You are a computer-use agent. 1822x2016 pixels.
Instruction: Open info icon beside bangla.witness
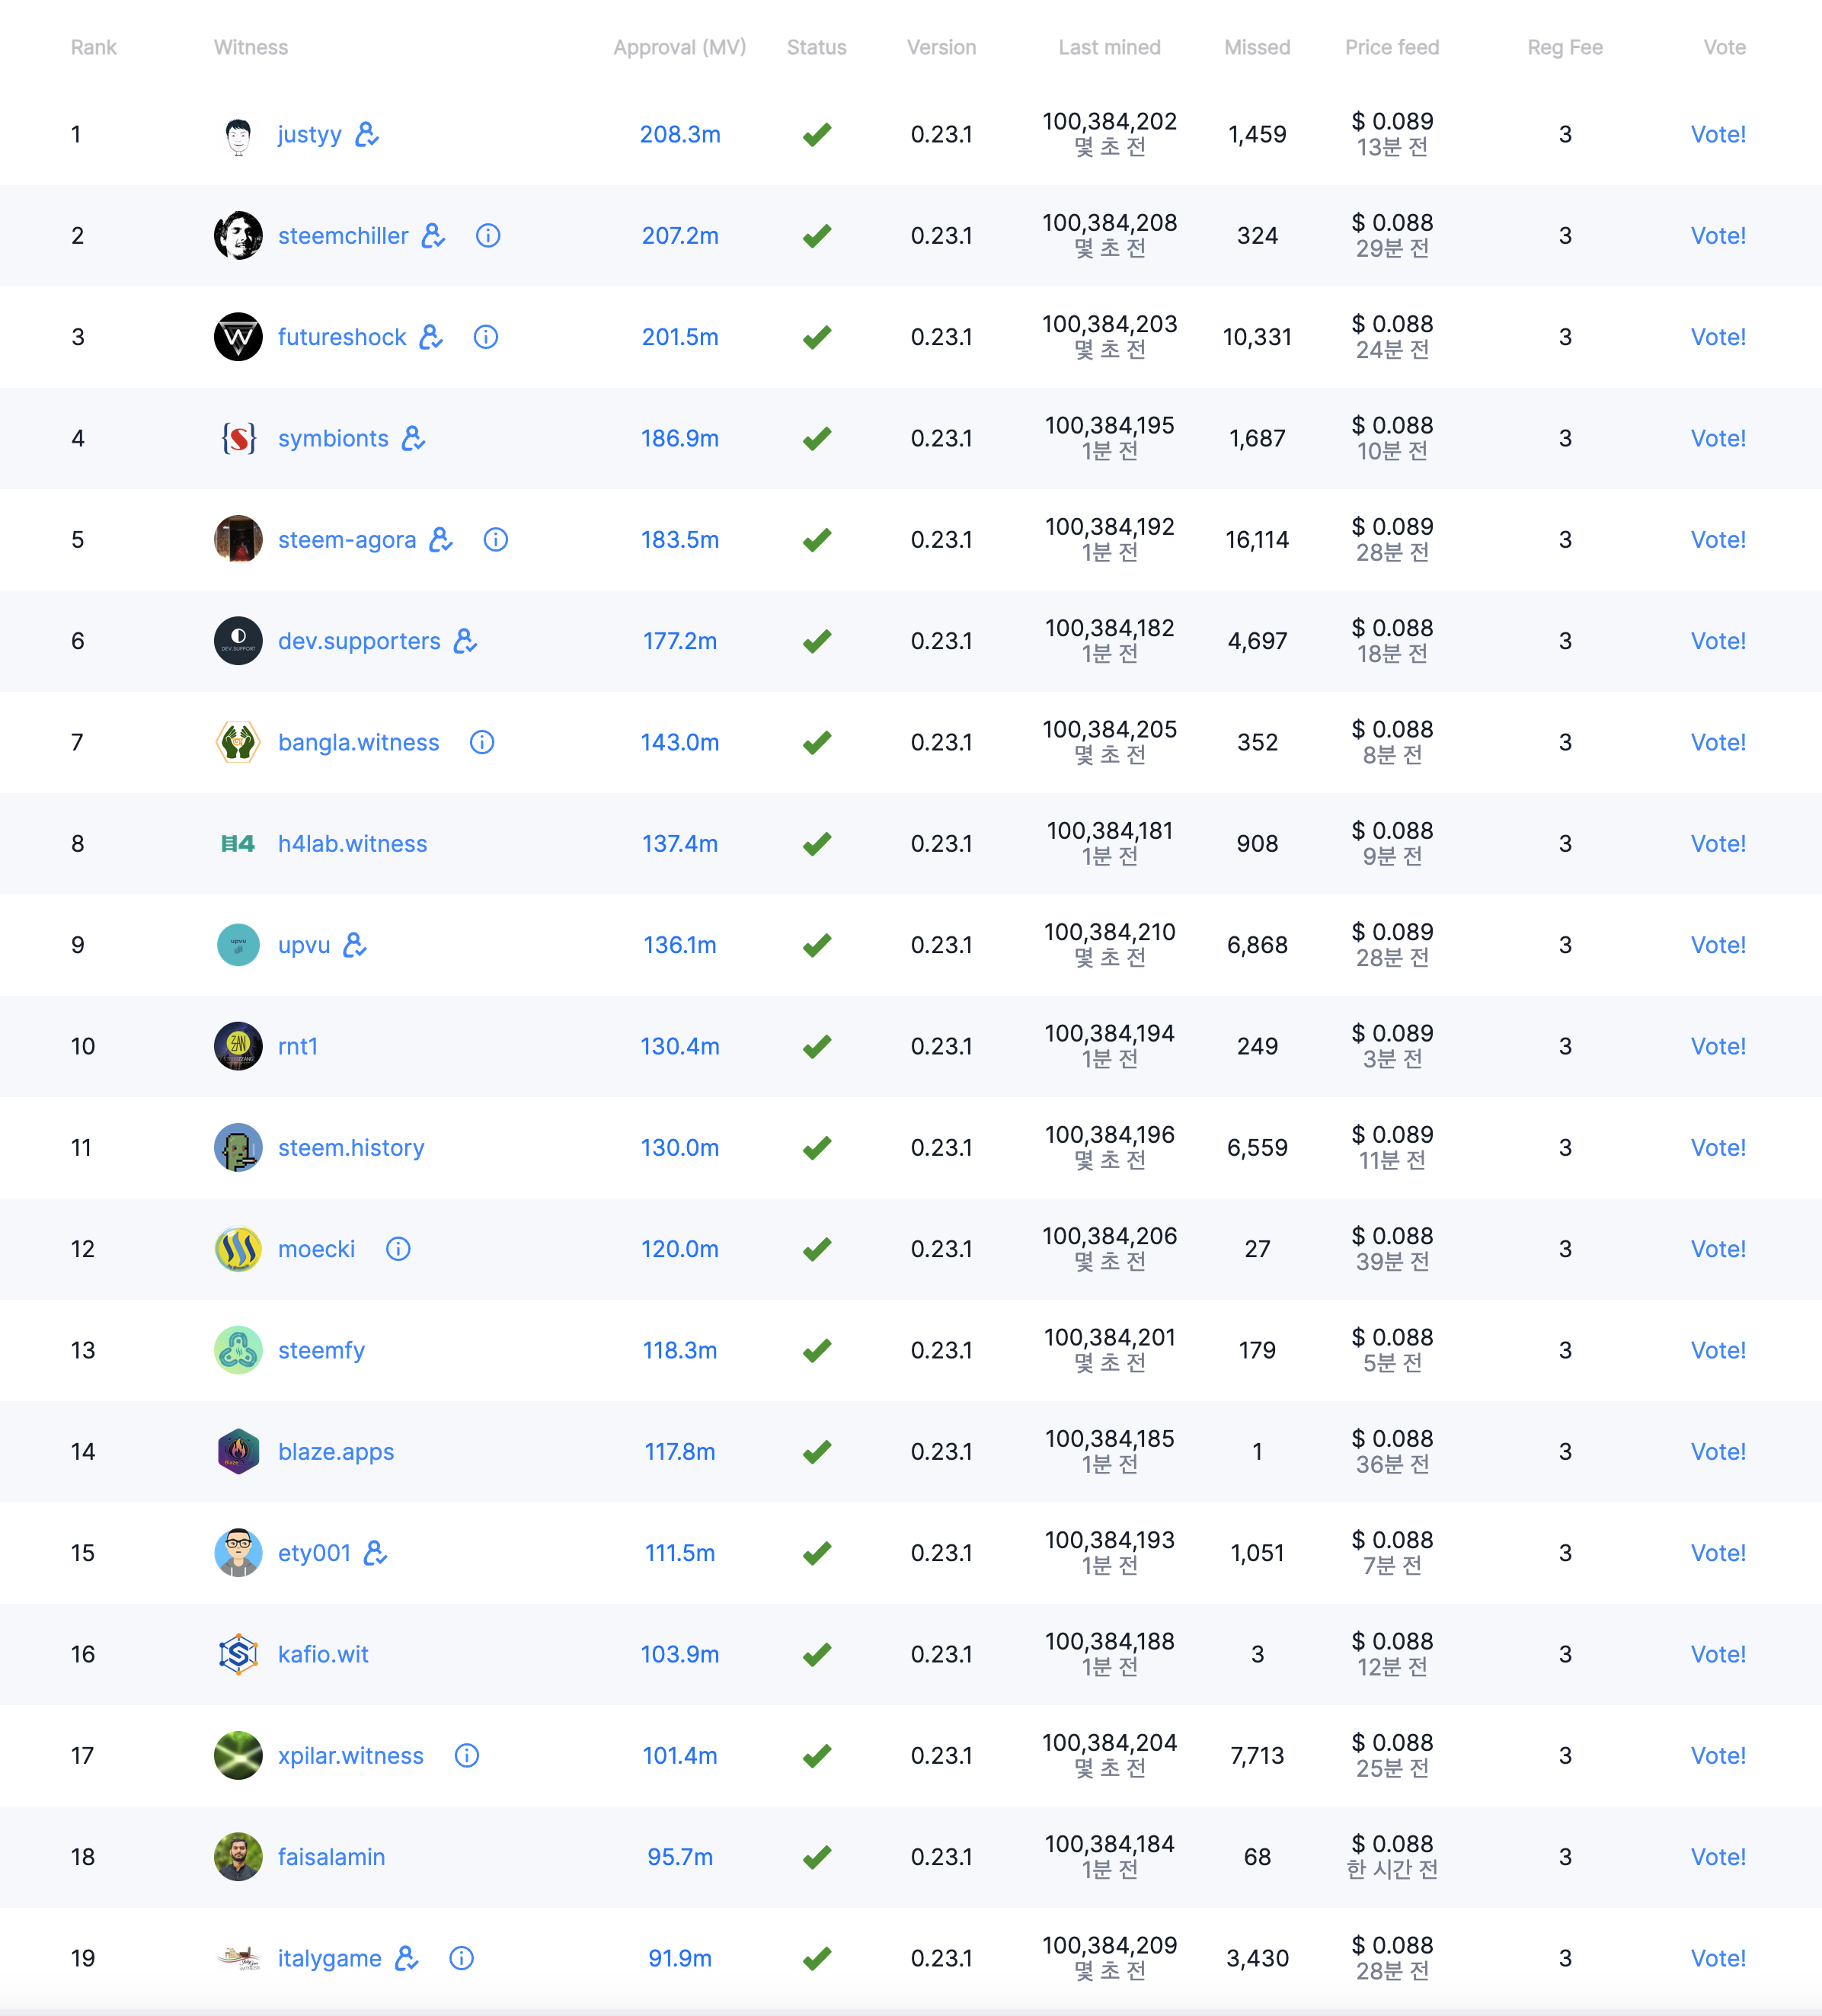(x=482, y=742)
